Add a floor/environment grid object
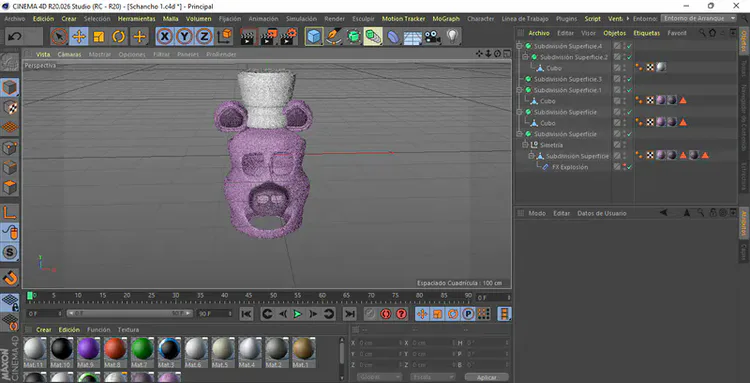 (412, 36)
